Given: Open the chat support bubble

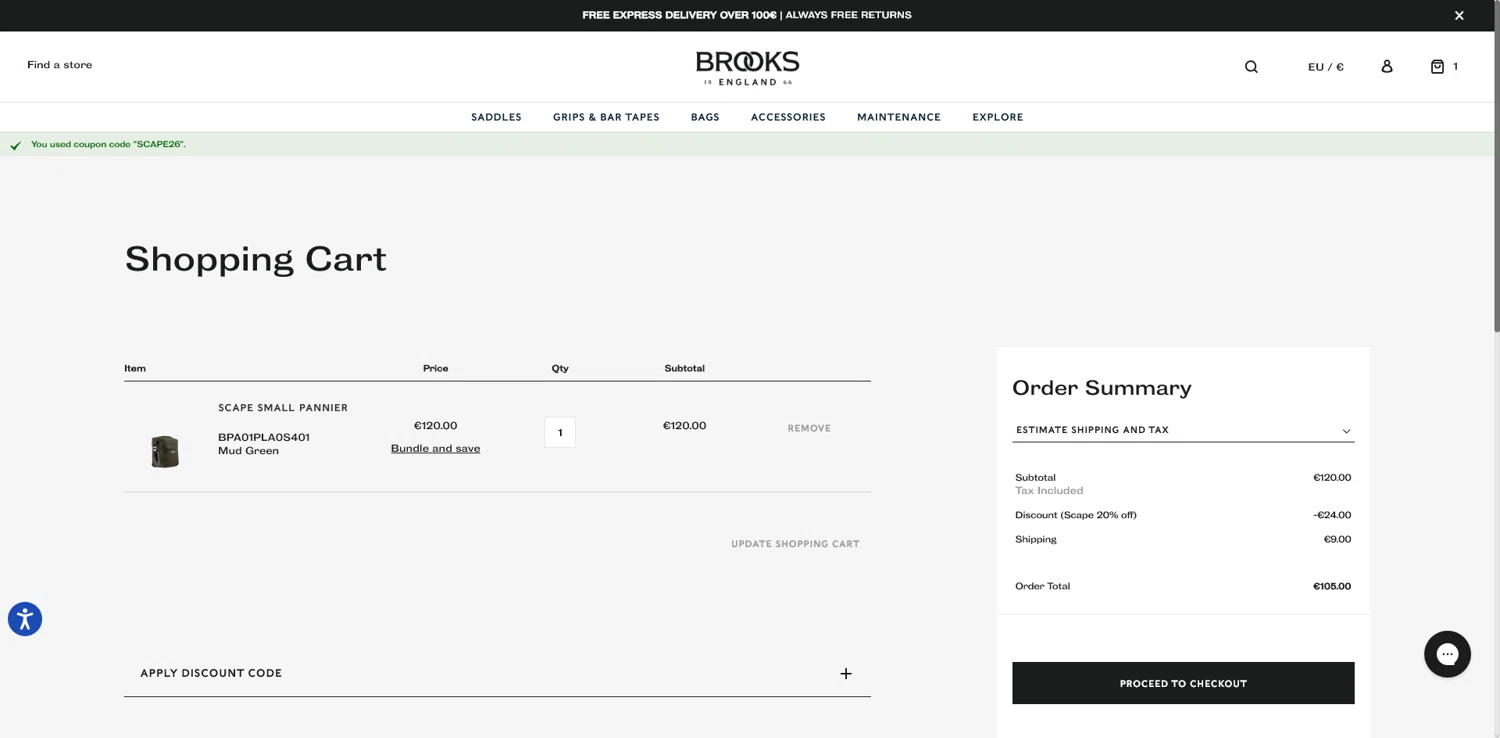Looking at the screenshot, I should pyautogui.click(x=1447, y=654).
